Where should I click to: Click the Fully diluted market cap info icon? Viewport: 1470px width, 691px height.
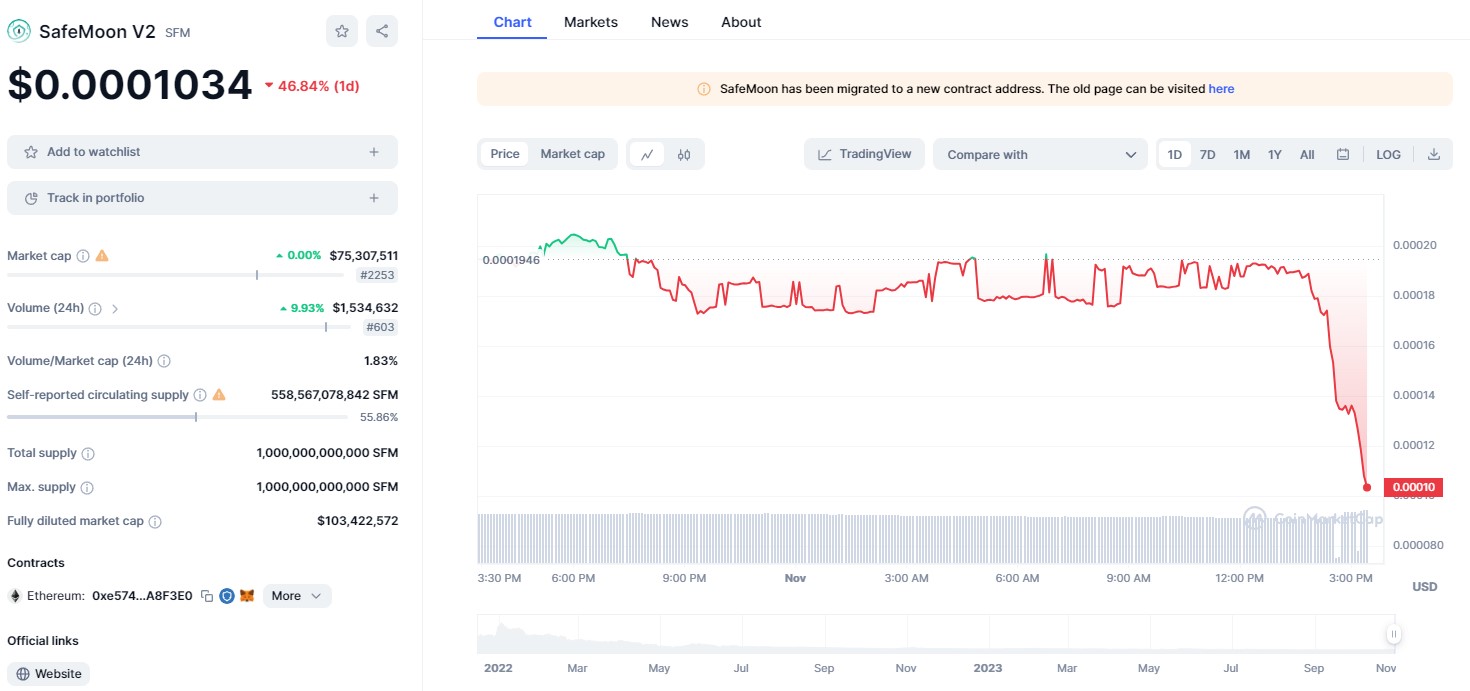click(155, 522)
